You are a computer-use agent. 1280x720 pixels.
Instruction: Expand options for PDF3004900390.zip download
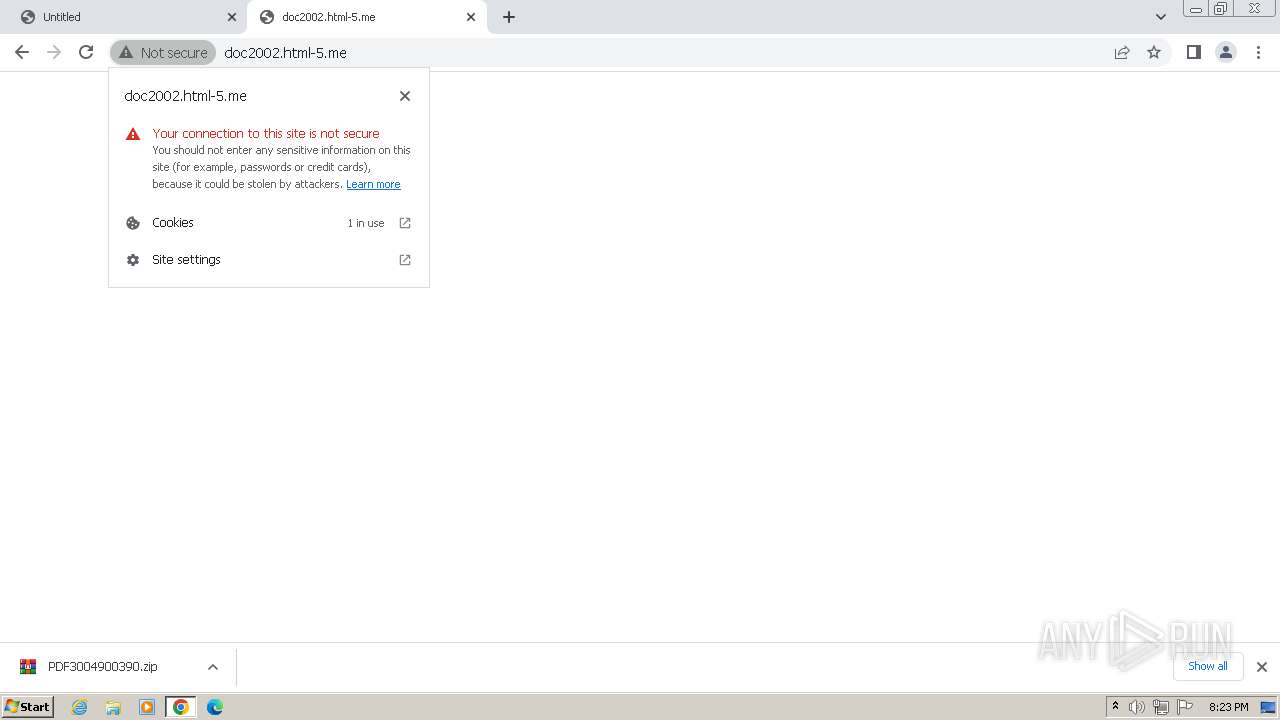click(212, 667)
